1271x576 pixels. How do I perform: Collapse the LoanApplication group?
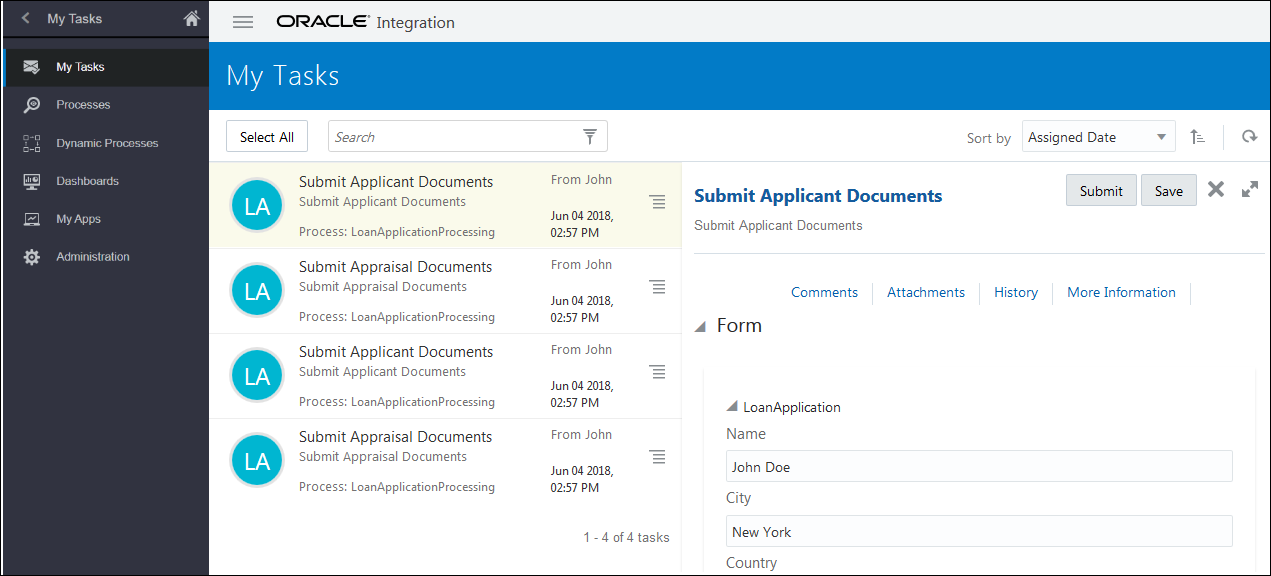point(732,406)
